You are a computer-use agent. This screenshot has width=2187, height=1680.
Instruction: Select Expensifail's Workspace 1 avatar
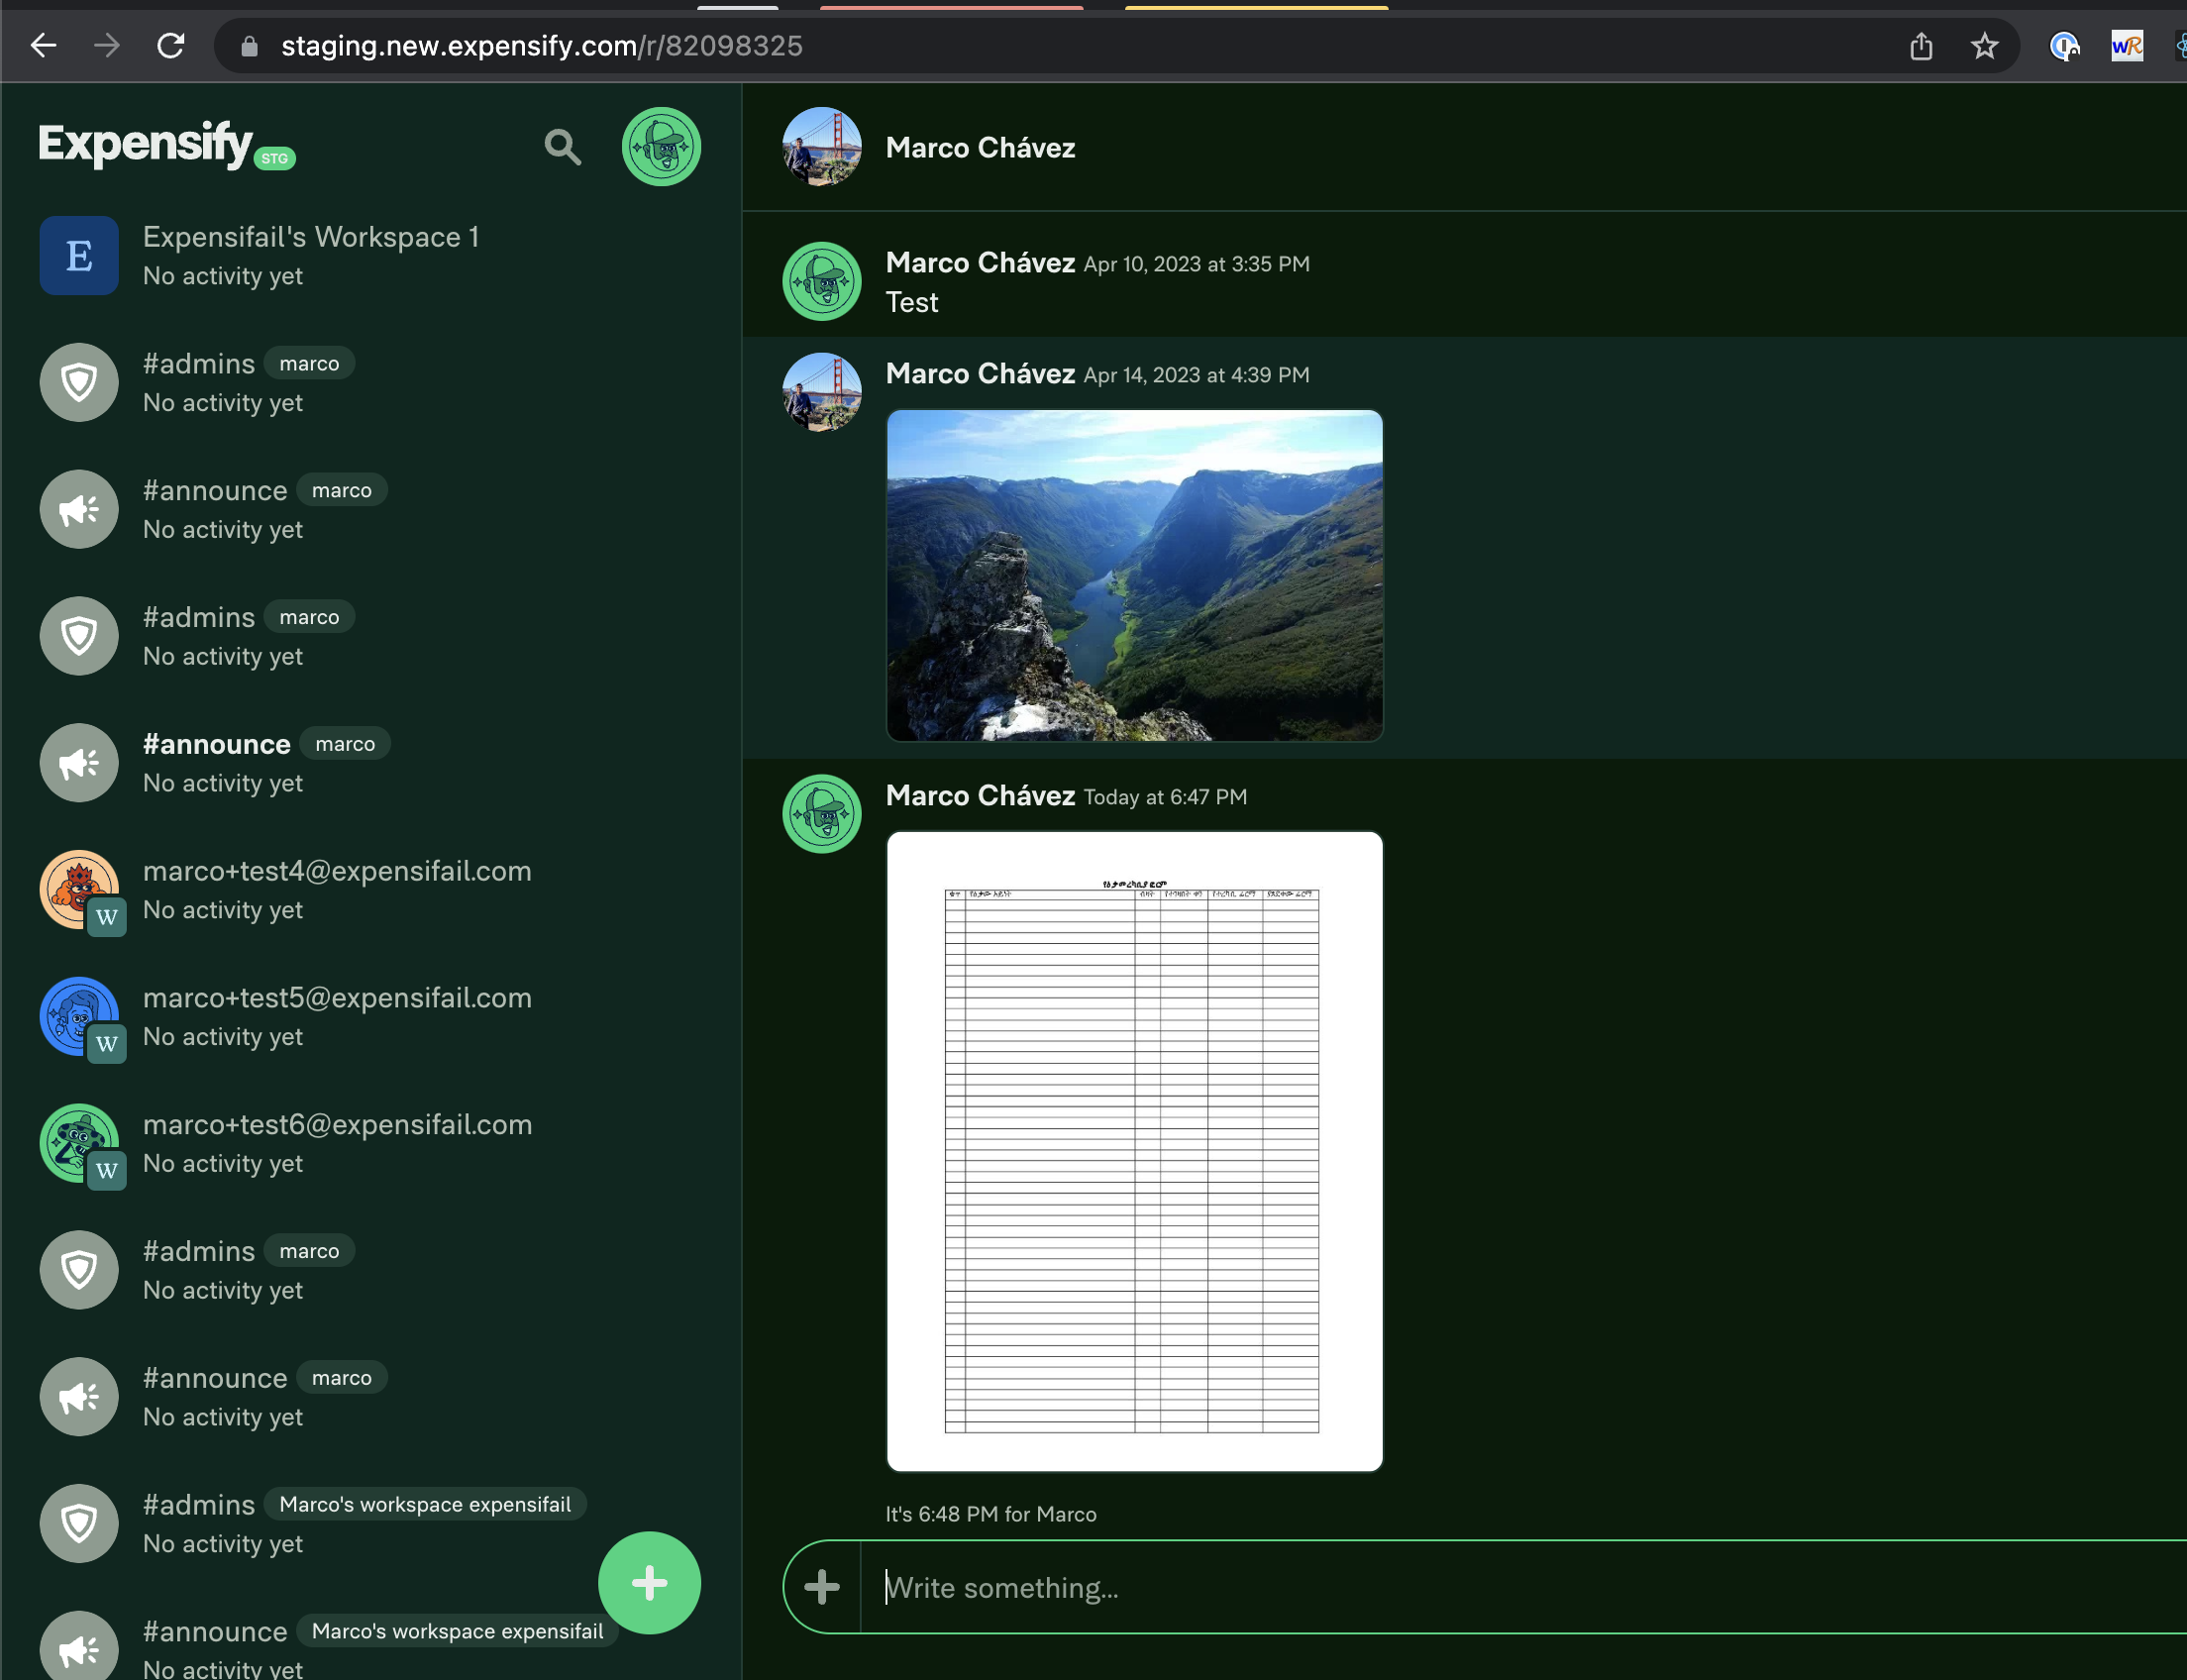pos(79,256)
